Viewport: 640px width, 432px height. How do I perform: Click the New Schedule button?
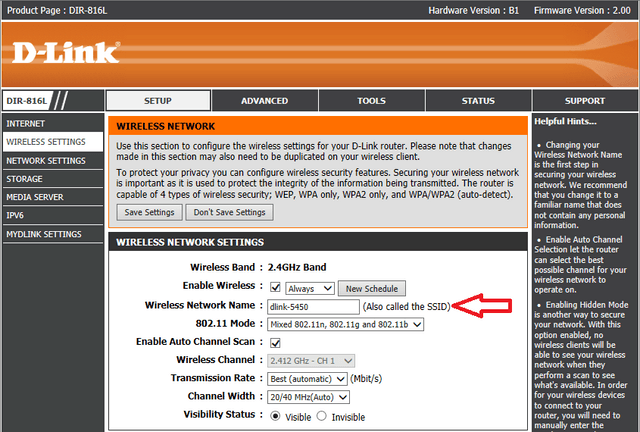point(372,288)
